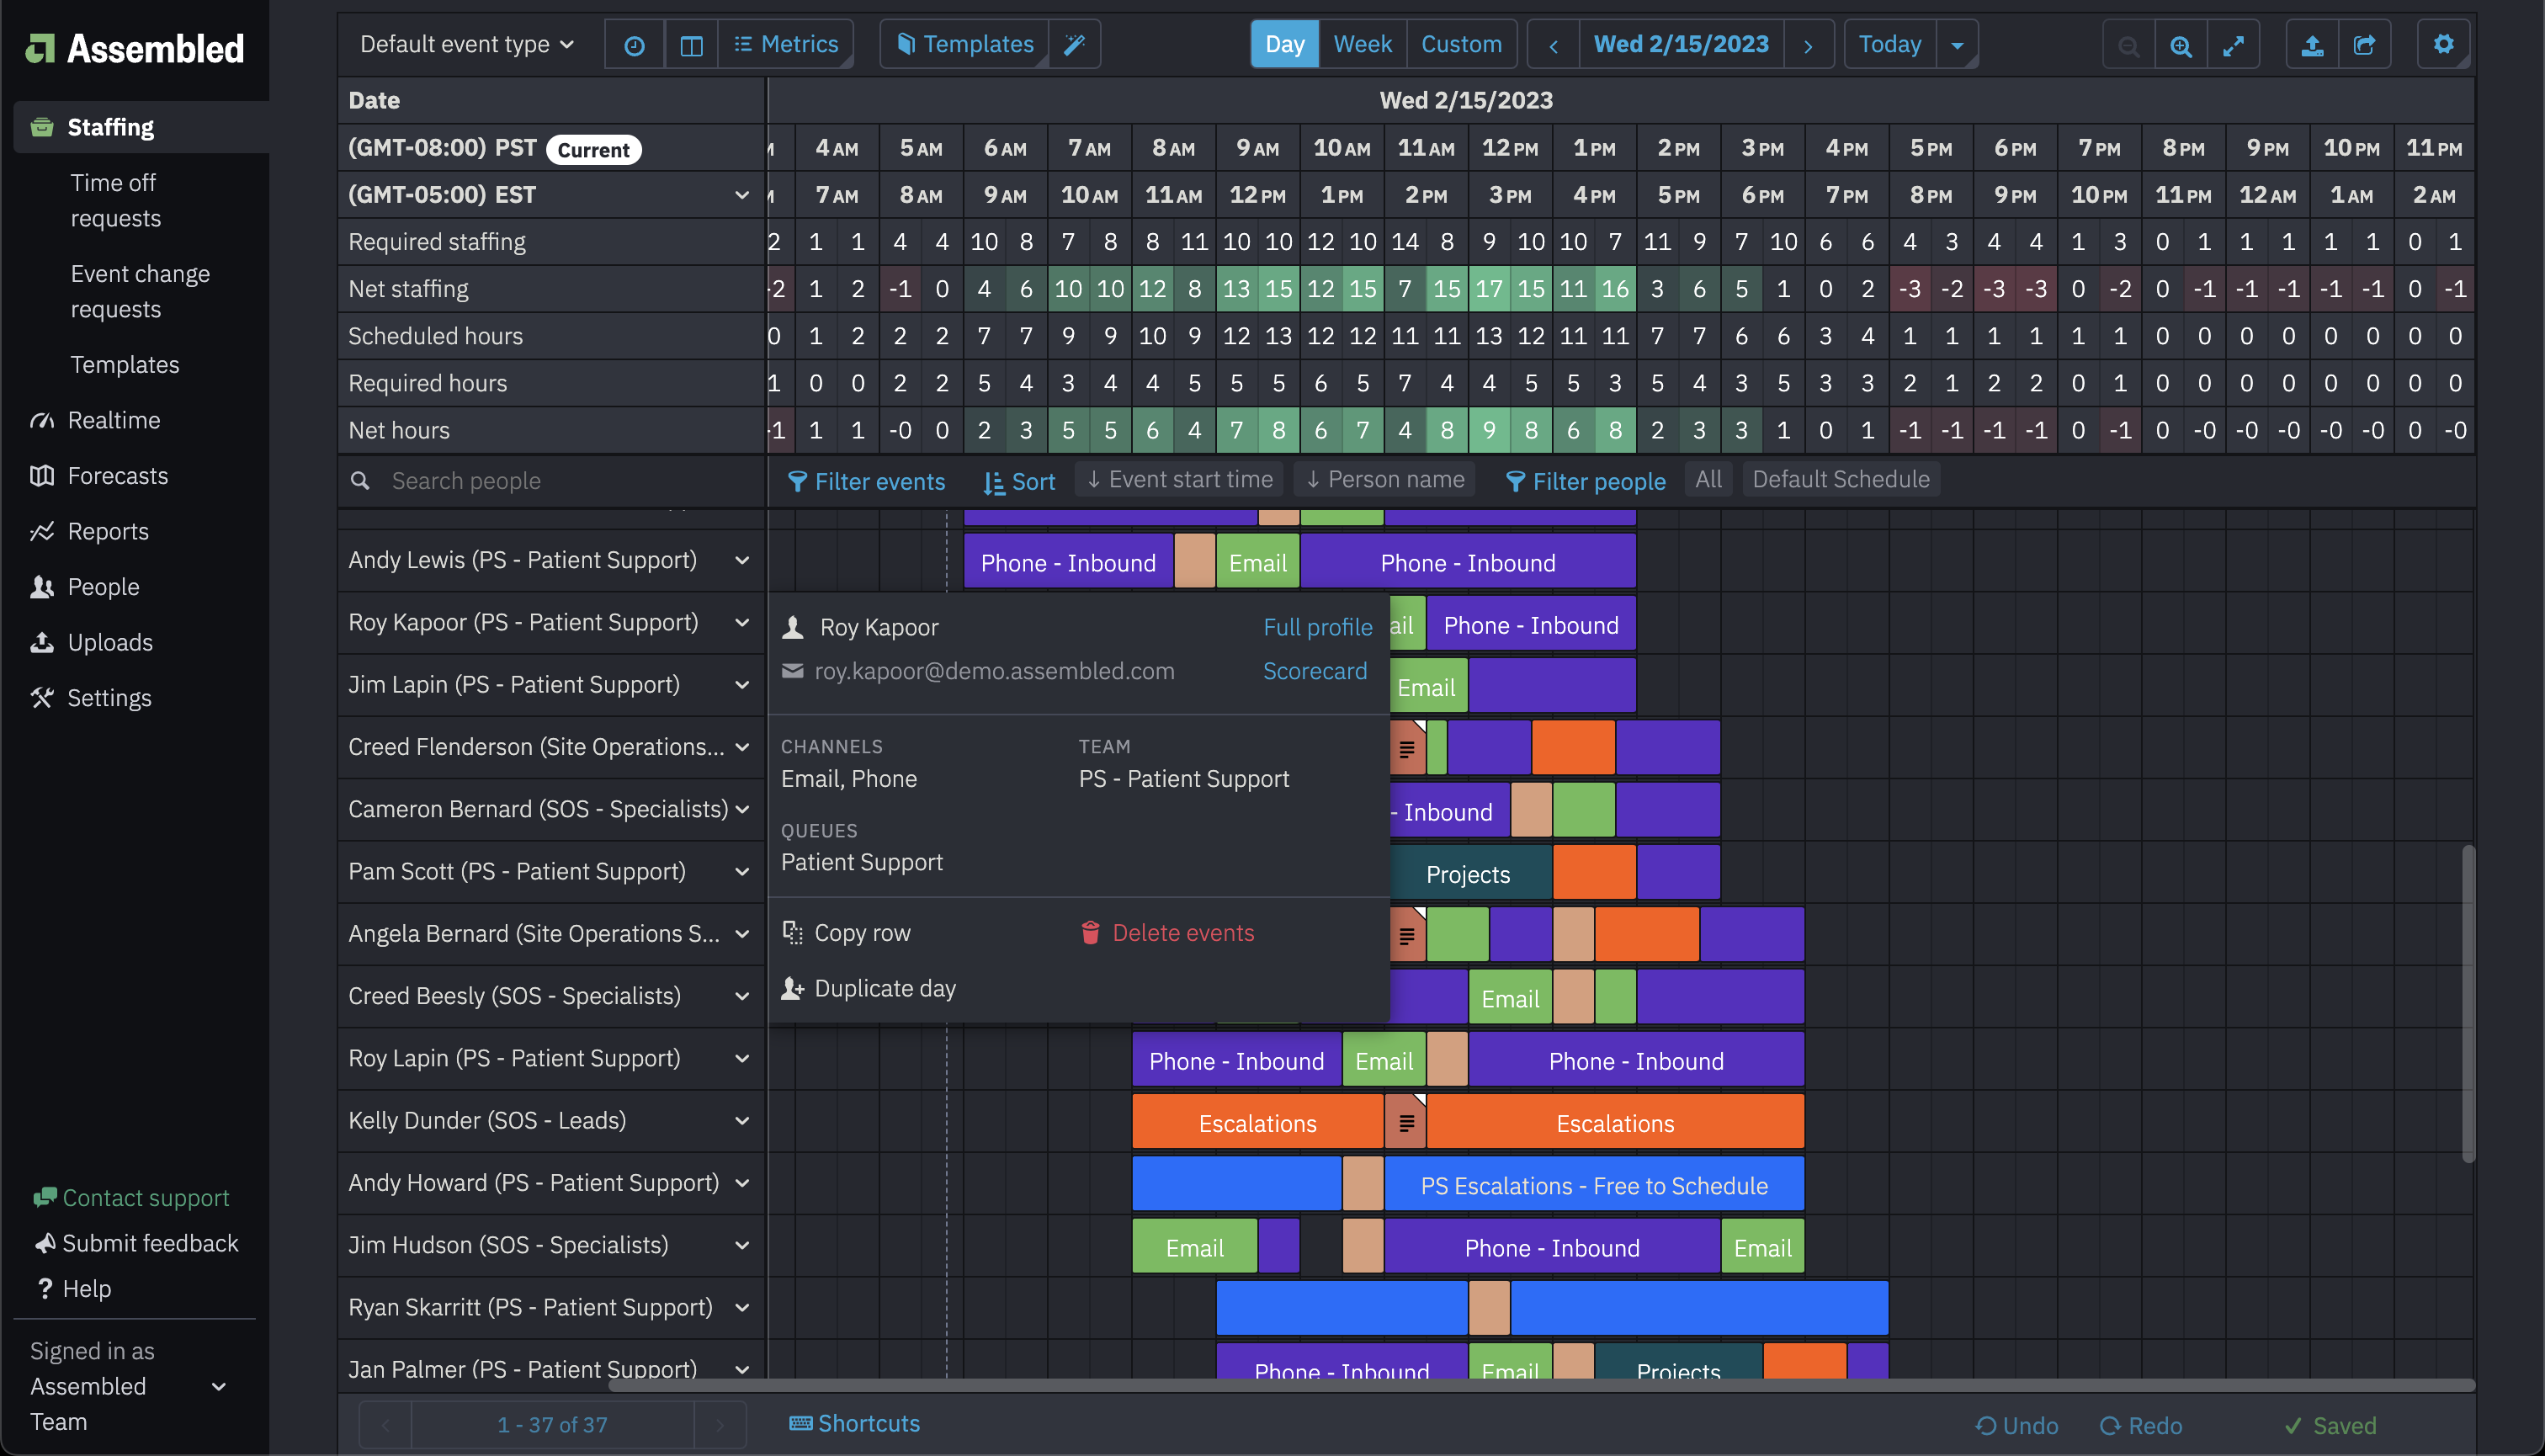Click Filter events menu item
Viewport: 2545px width, 1456px height.
click(x=865, y=481)
